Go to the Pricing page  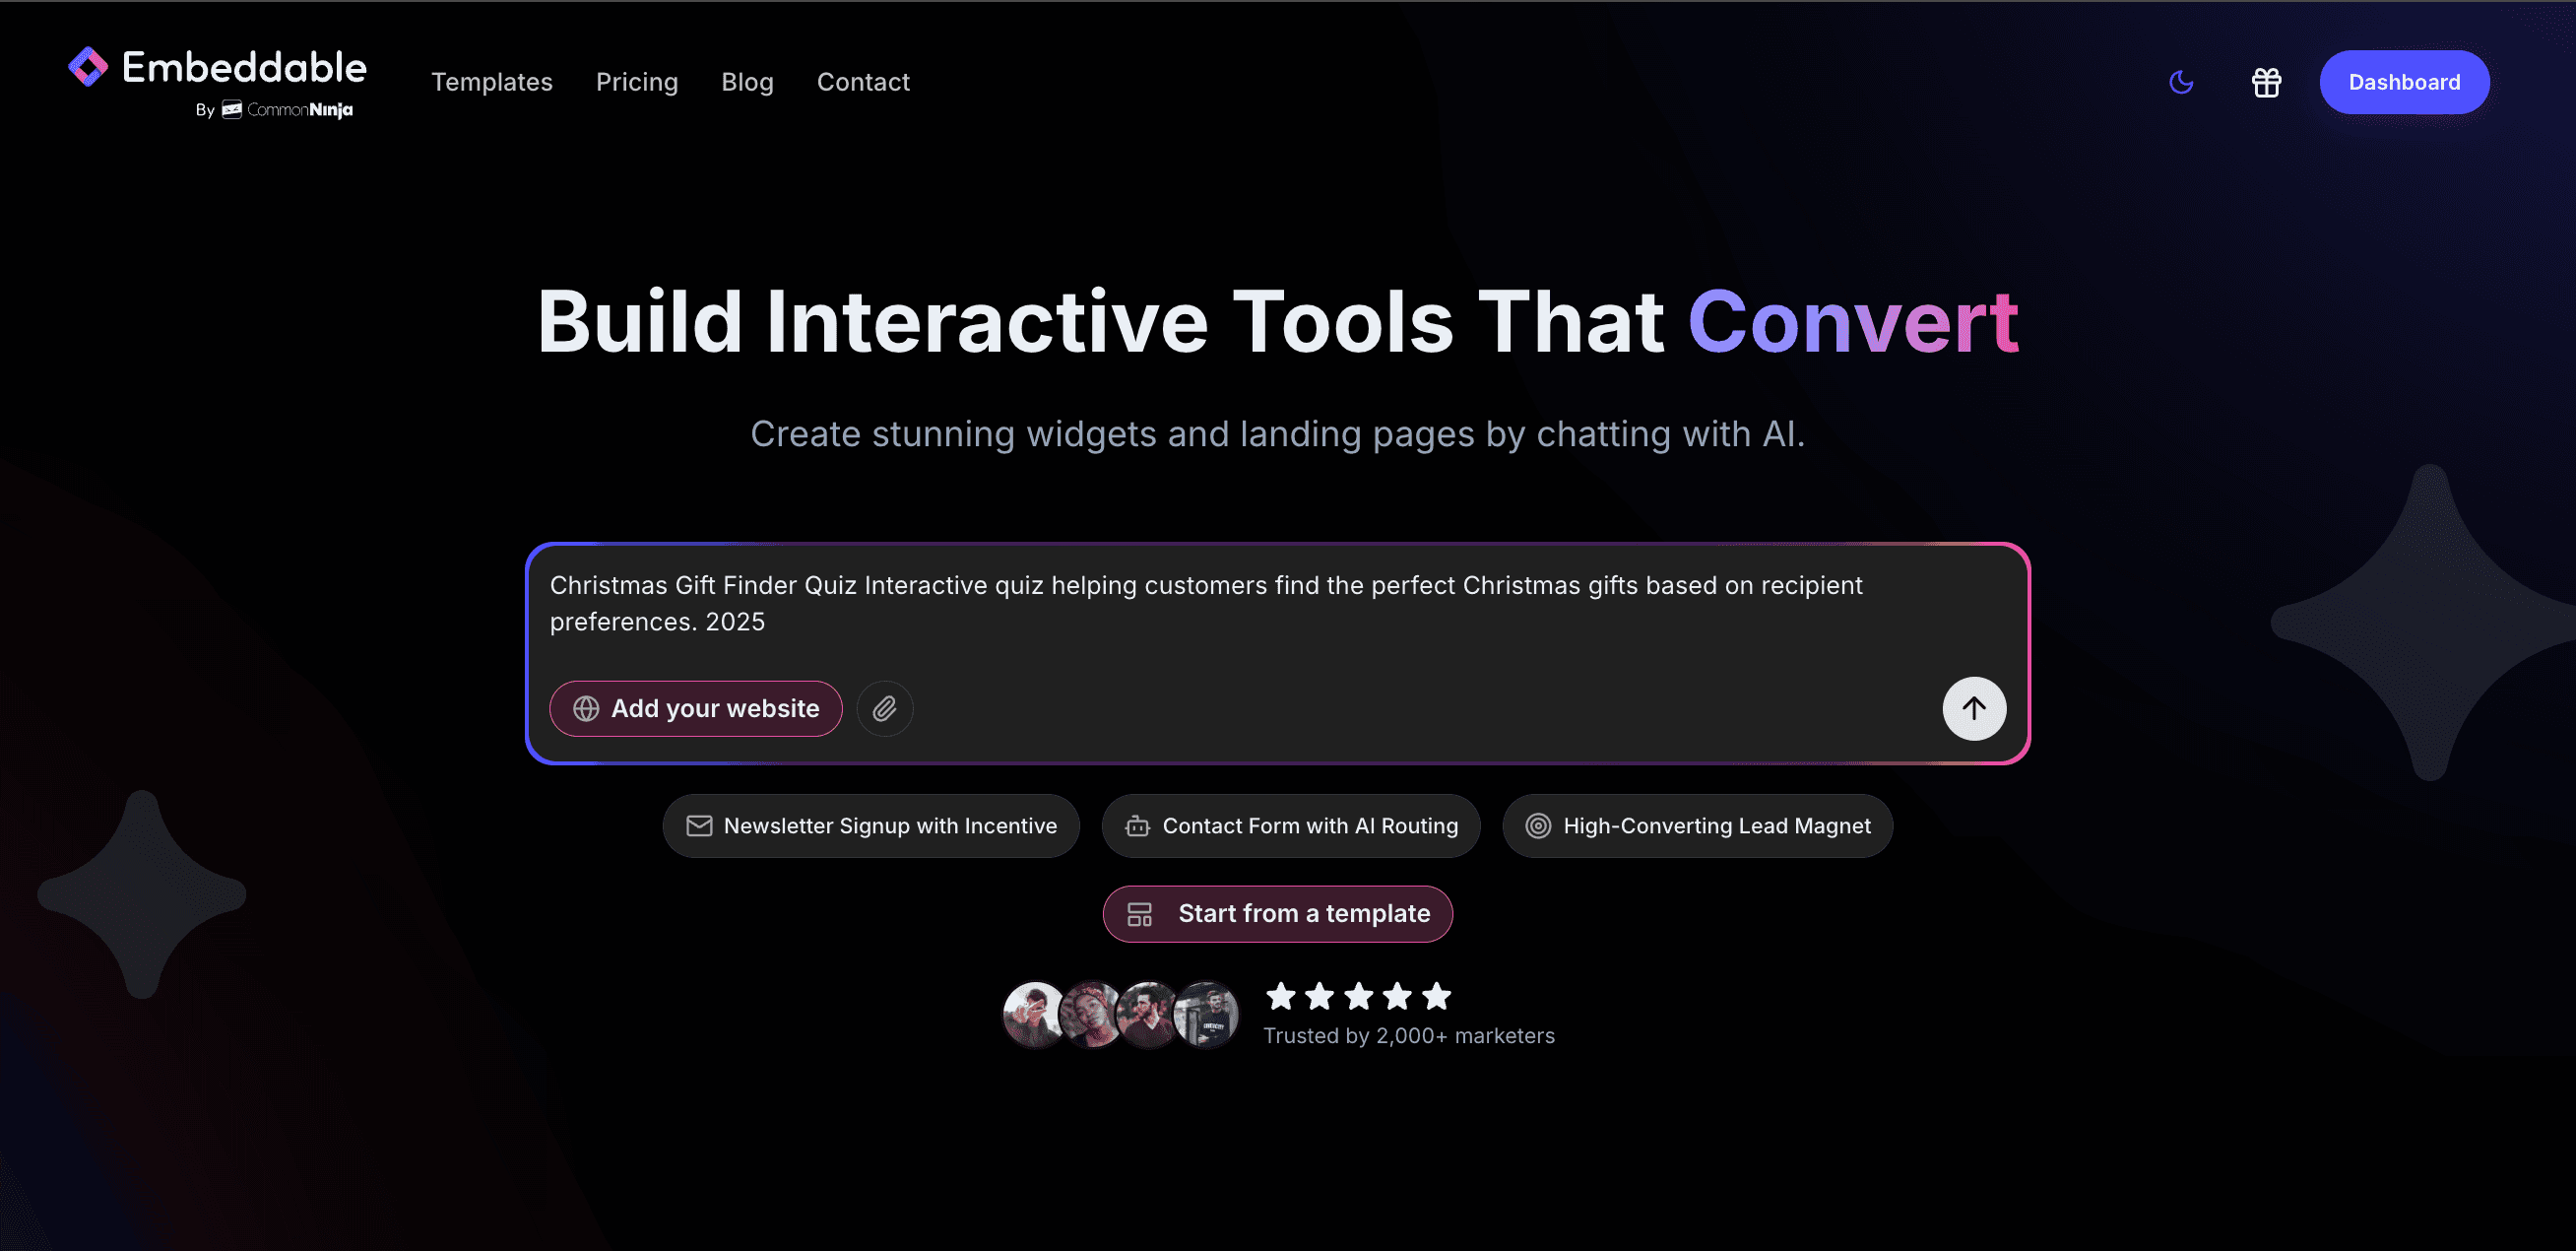click(x=636, y=82)
